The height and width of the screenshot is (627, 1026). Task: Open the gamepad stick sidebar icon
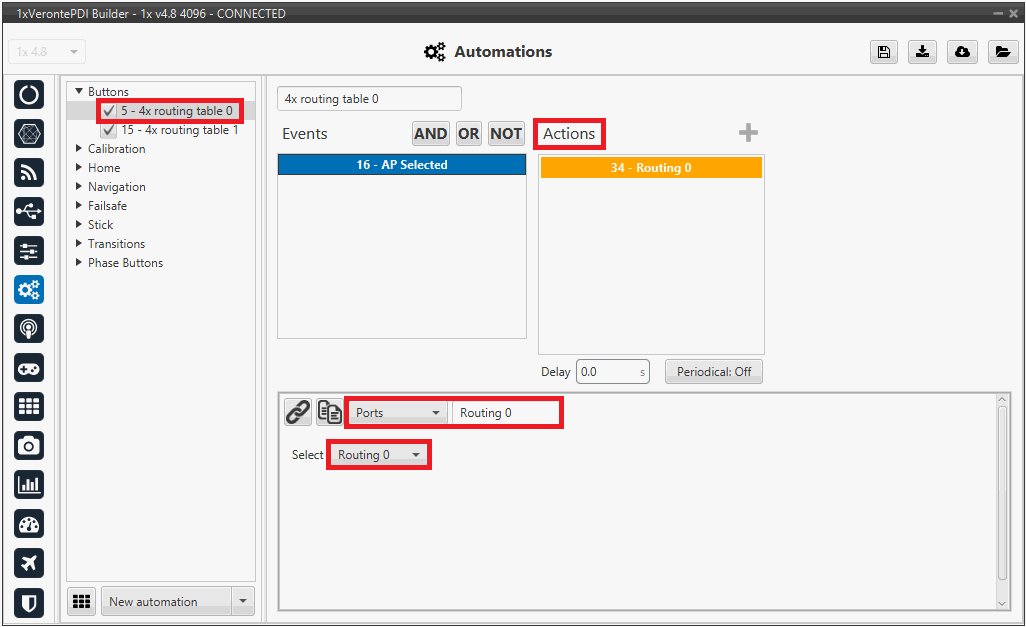29,367
